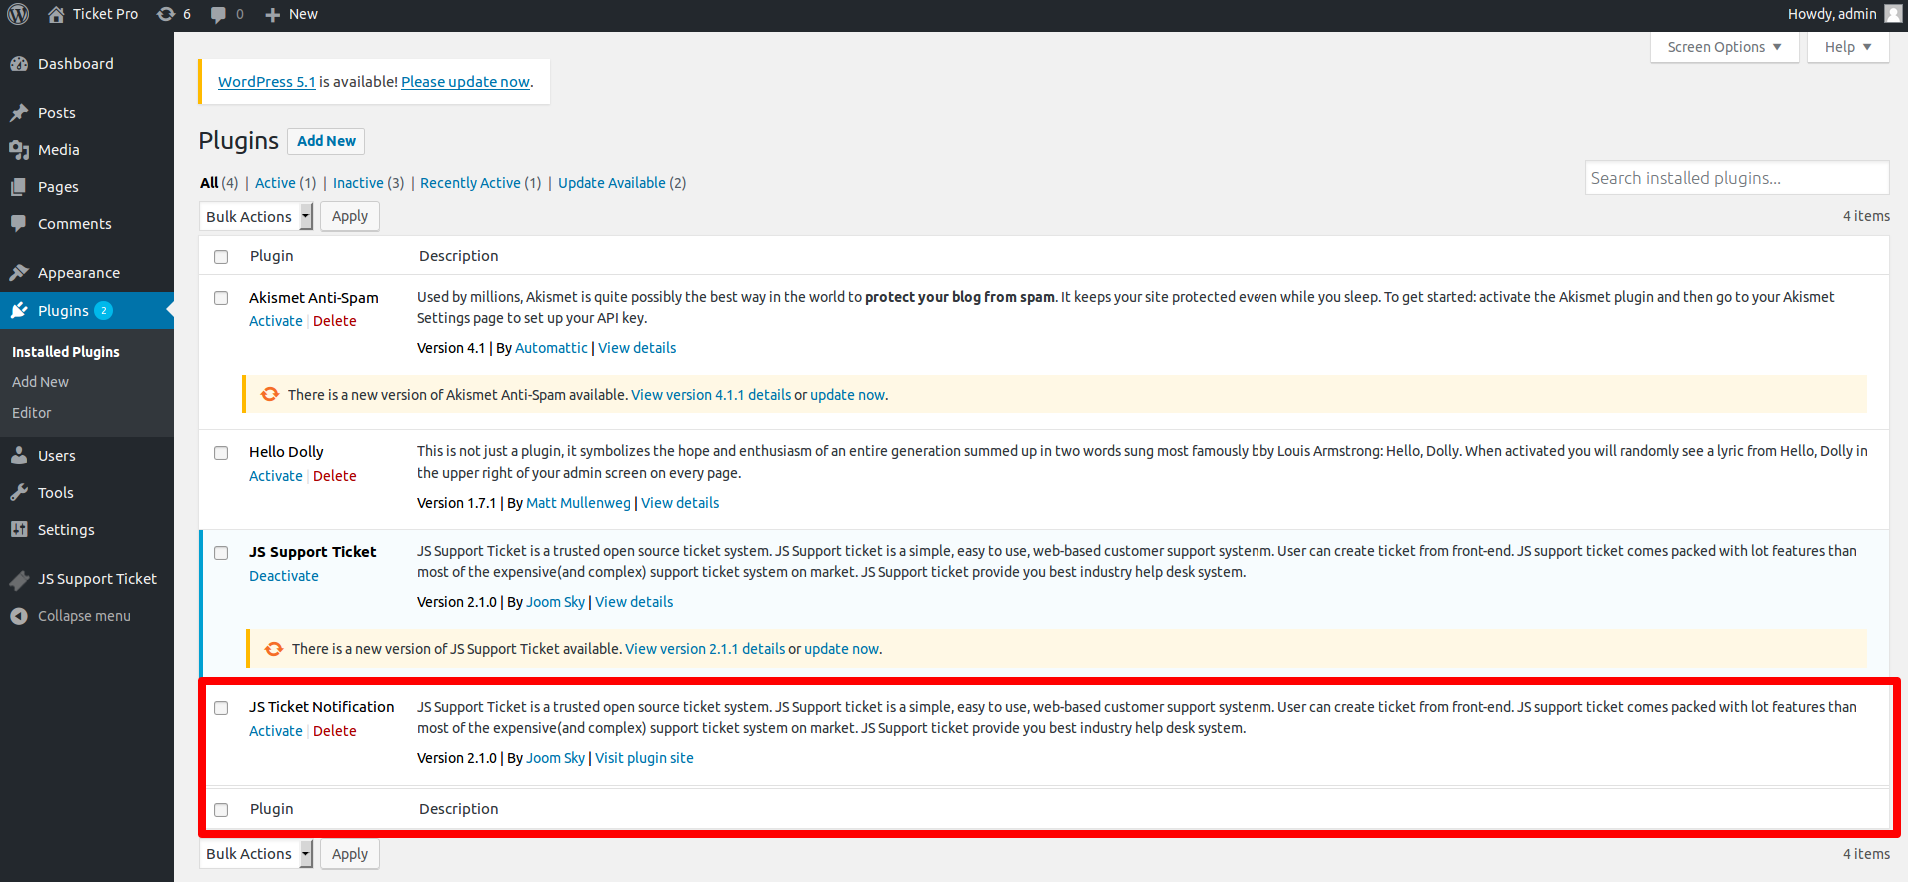Open Installed Plugins submenu item
Screen dimensions: 1908x882
pyautogui.click(x=66, y=351)
